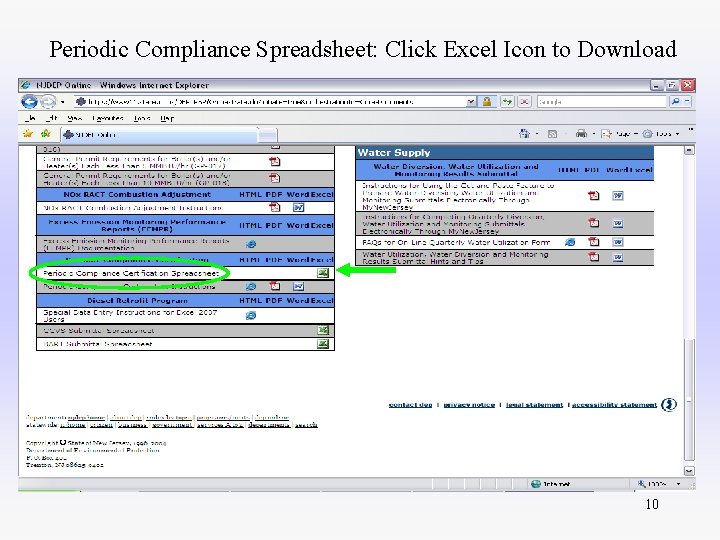Viewport: 720px width, 540px height.
Task: Click the contact dep footer link
Action: 411,405
